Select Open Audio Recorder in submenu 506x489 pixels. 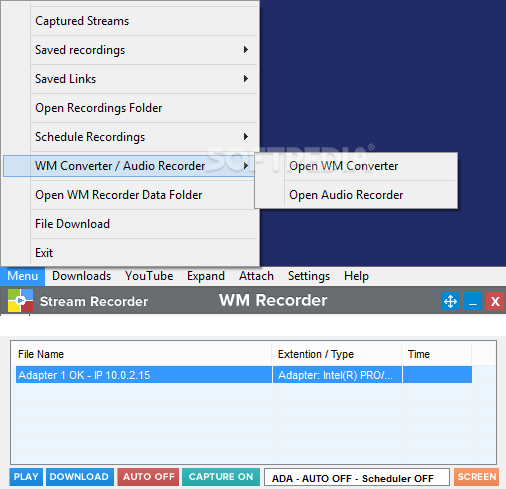coord(356,195)
